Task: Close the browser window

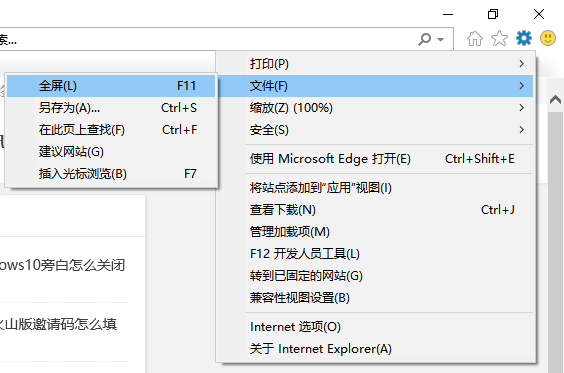Action: (x=539, y=14)
